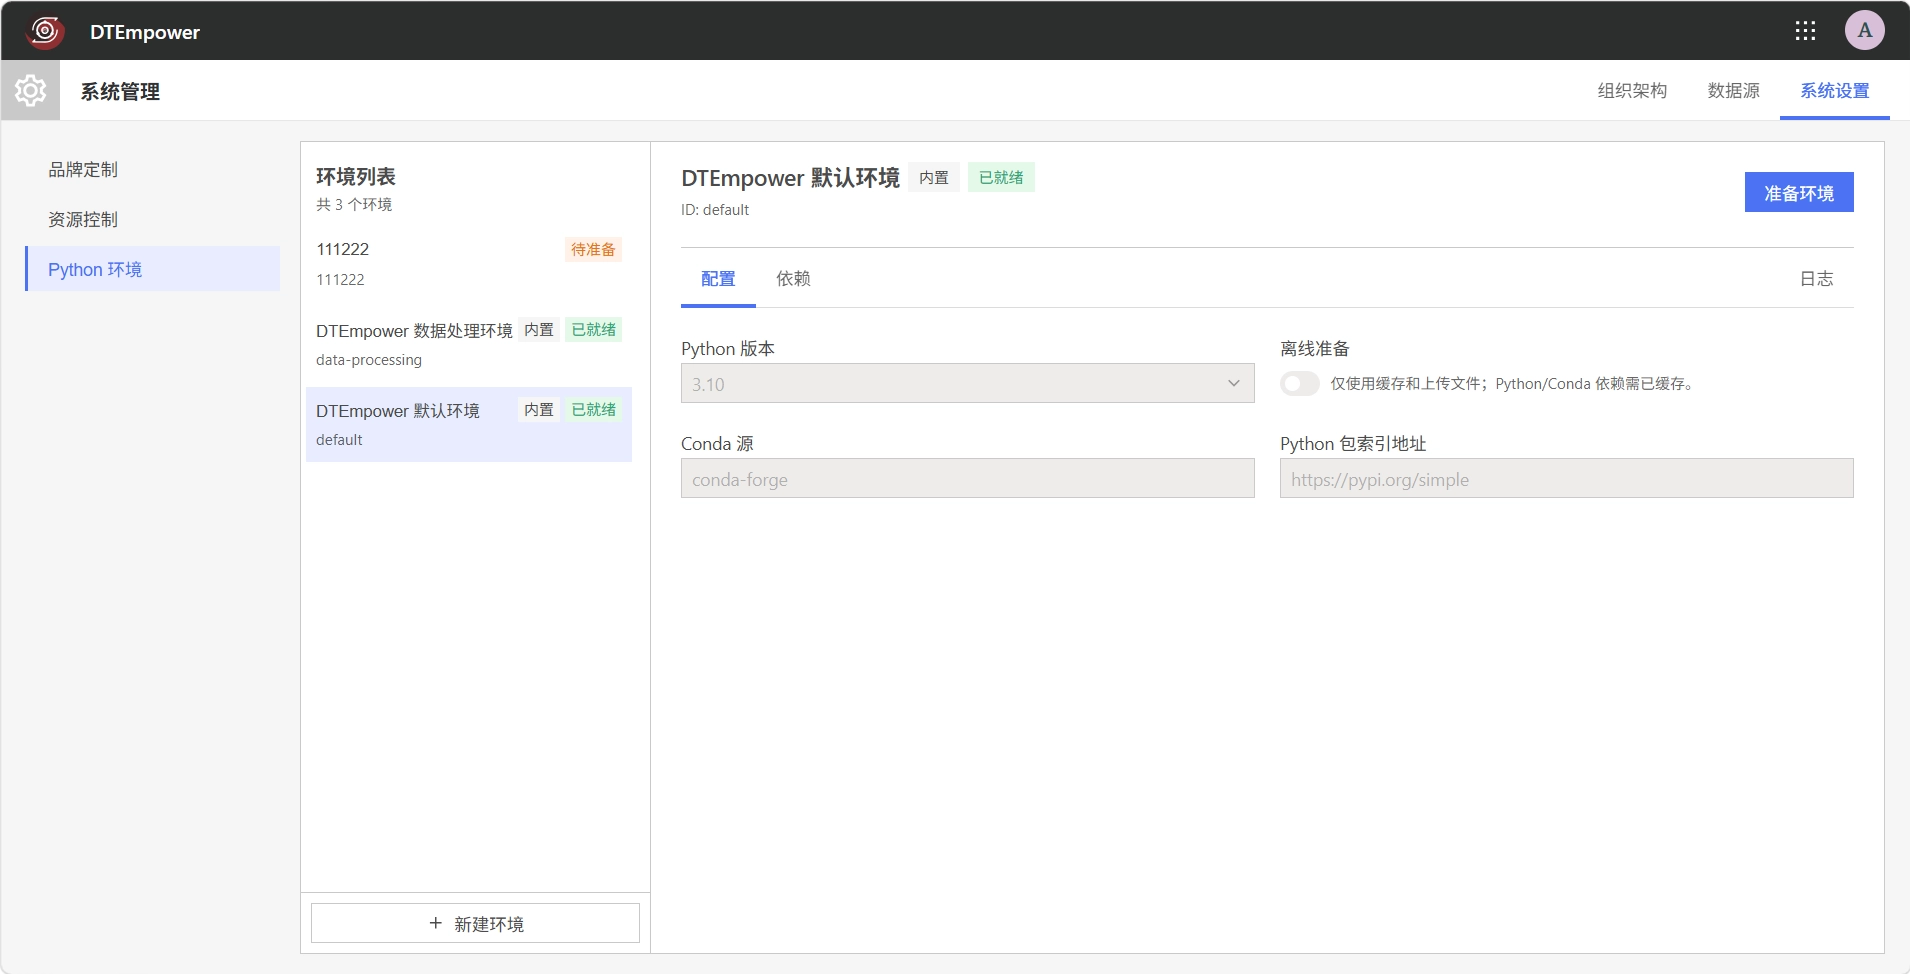1910x974 pixels.
Task: Click 已就绪 tag on 数据处理环境 row
Action: [593, 329]
